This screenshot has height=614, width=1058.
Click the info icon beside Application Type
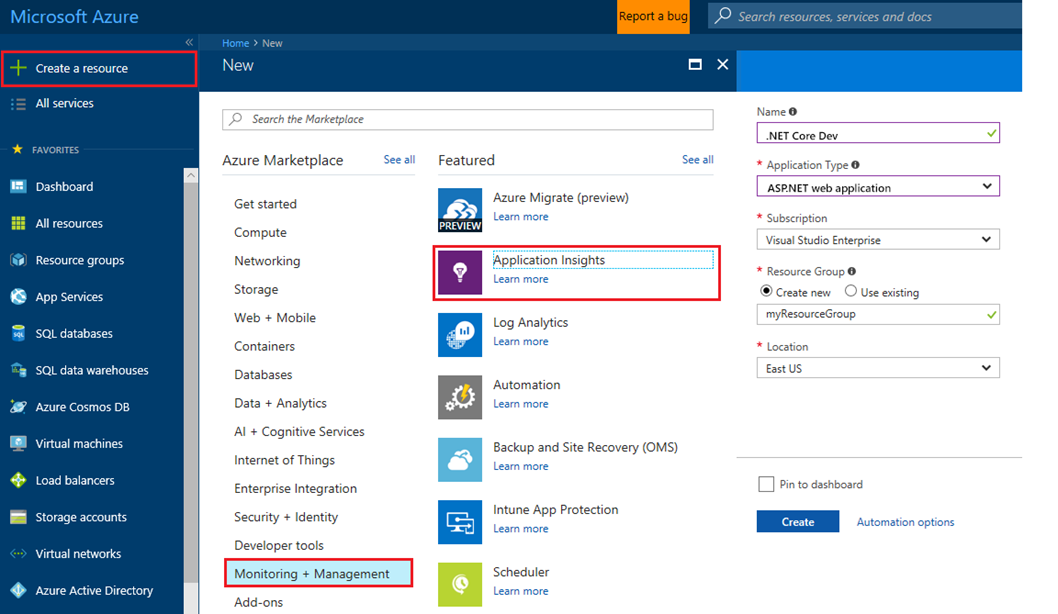click(856, 165)
